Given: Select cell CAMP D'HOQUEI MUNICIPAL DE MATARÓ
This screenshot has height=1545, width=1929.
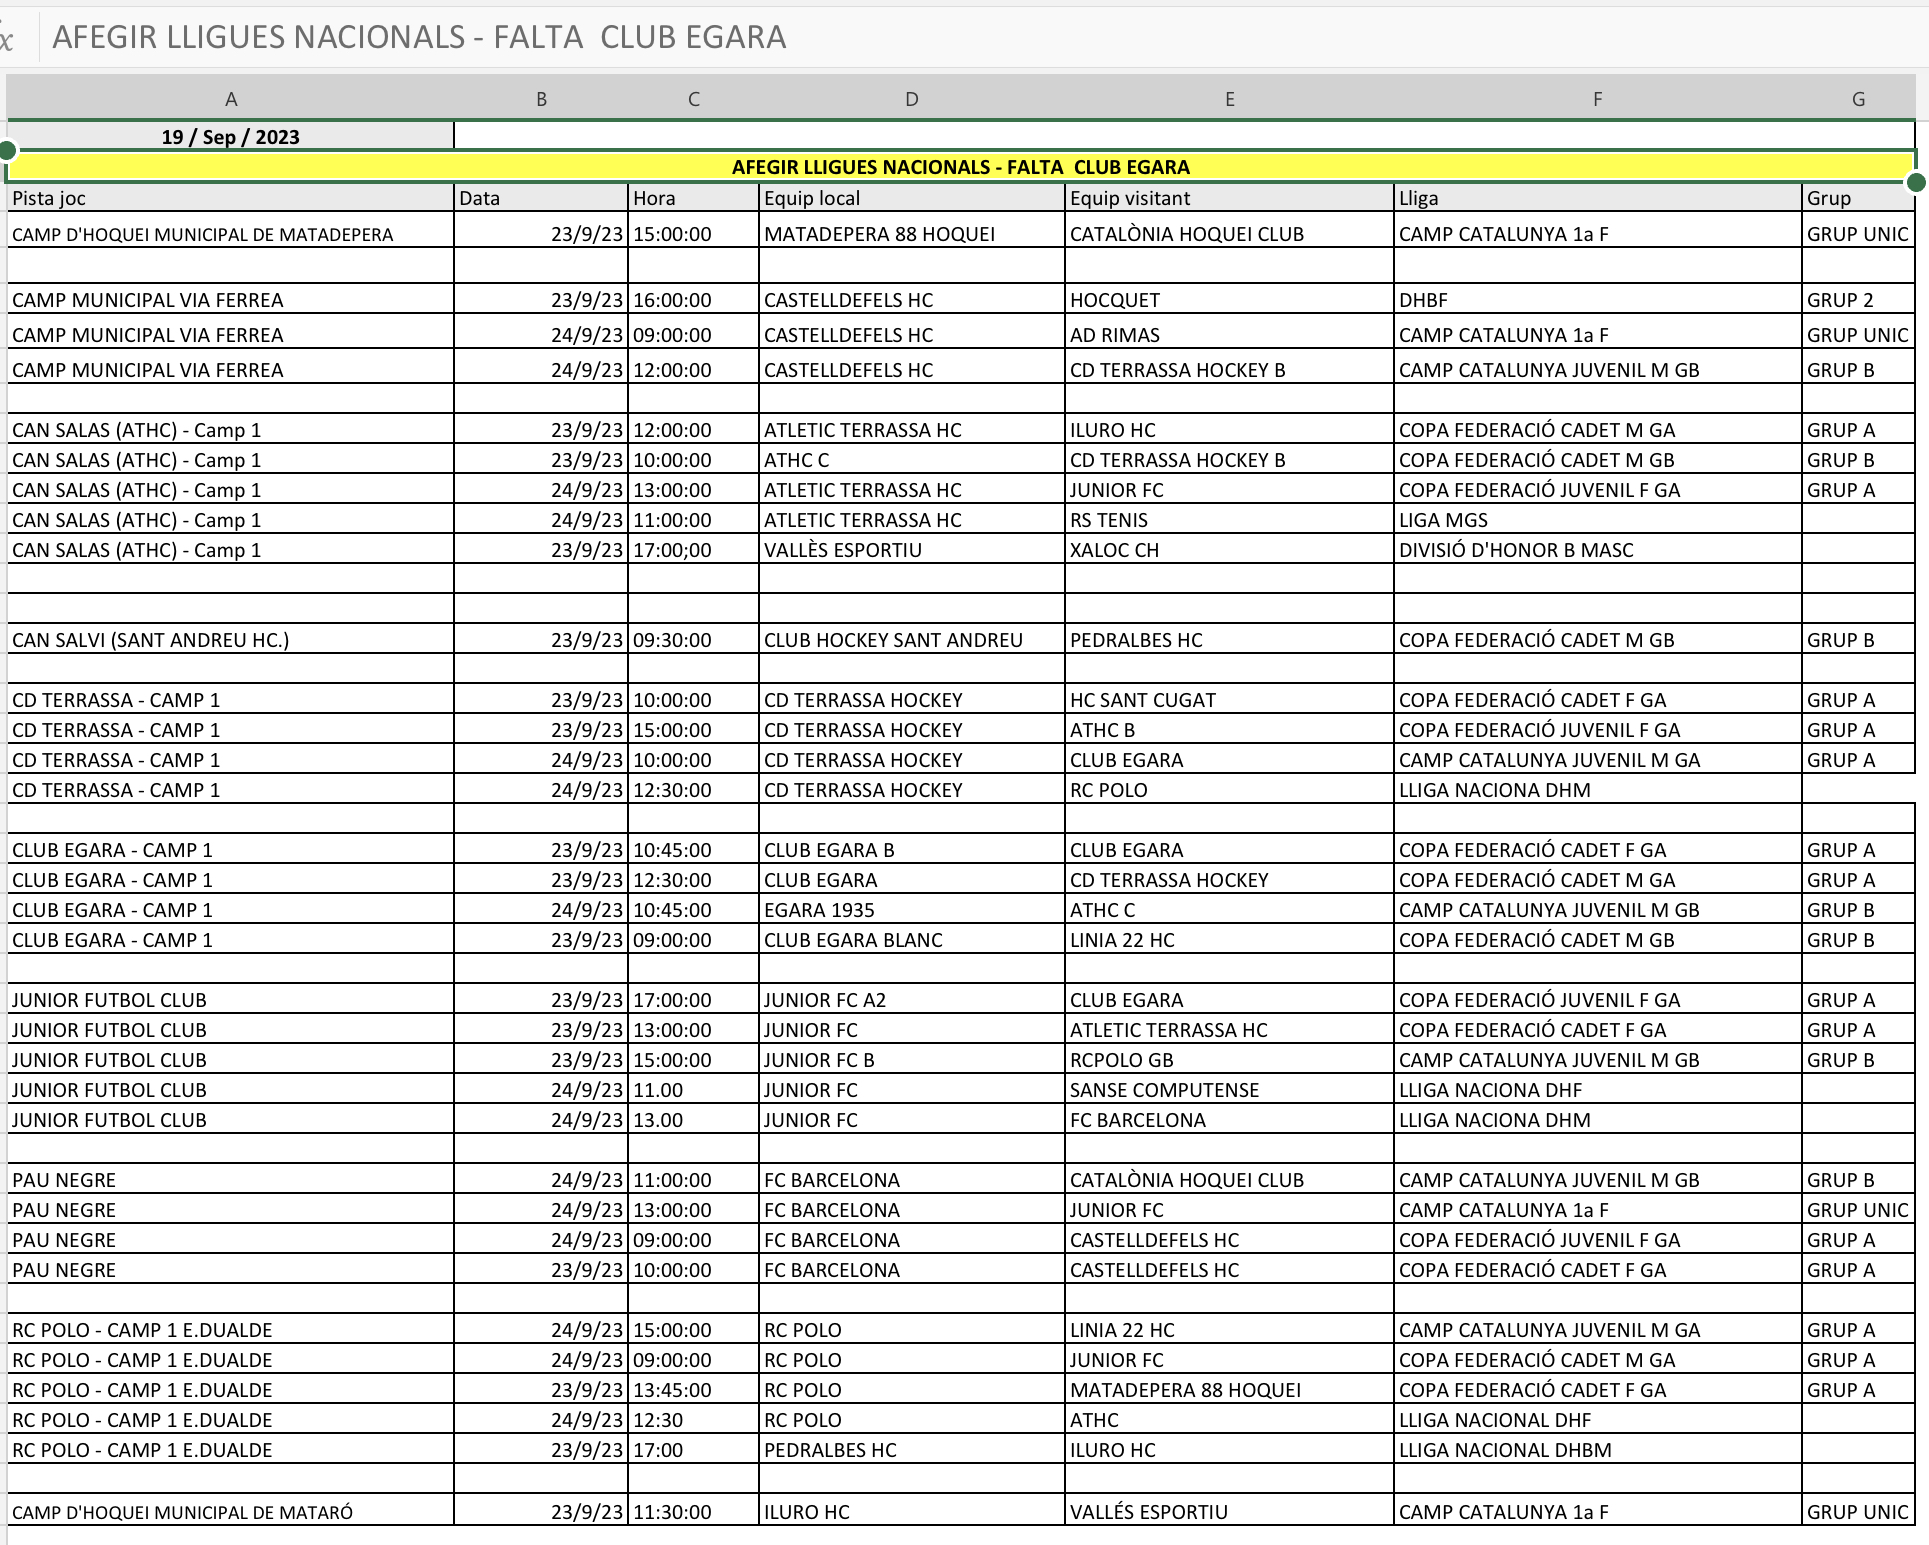Looking at the screenshot, I should 231,1511.
